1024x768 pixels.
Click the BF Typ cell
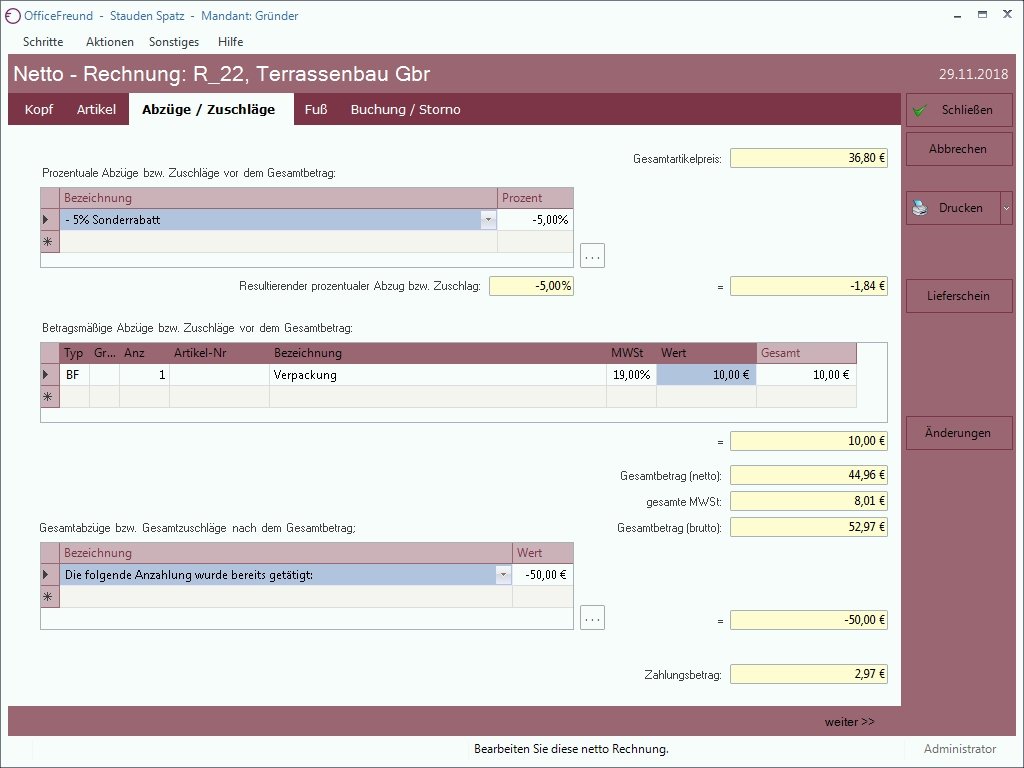tap(74, 375)
